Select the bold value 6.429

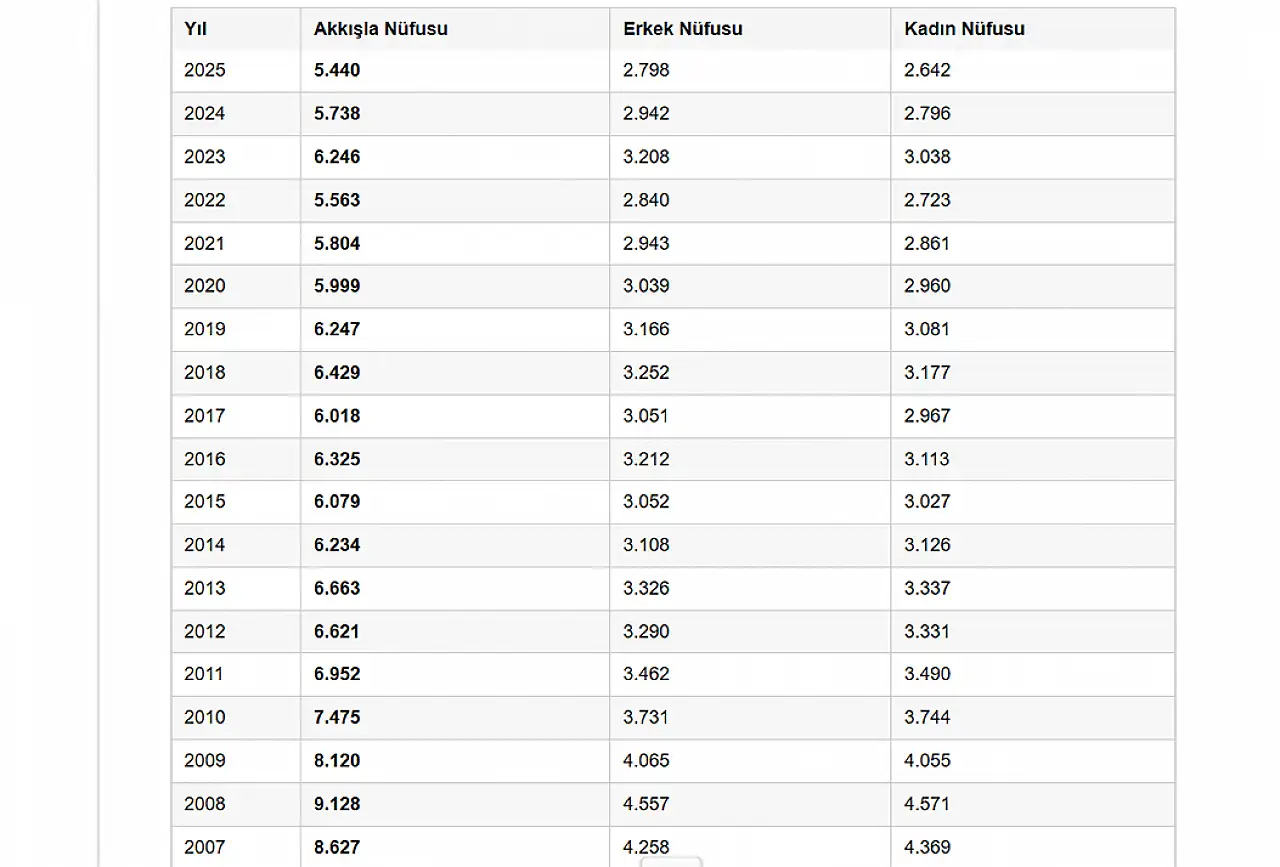coord(337,372)
